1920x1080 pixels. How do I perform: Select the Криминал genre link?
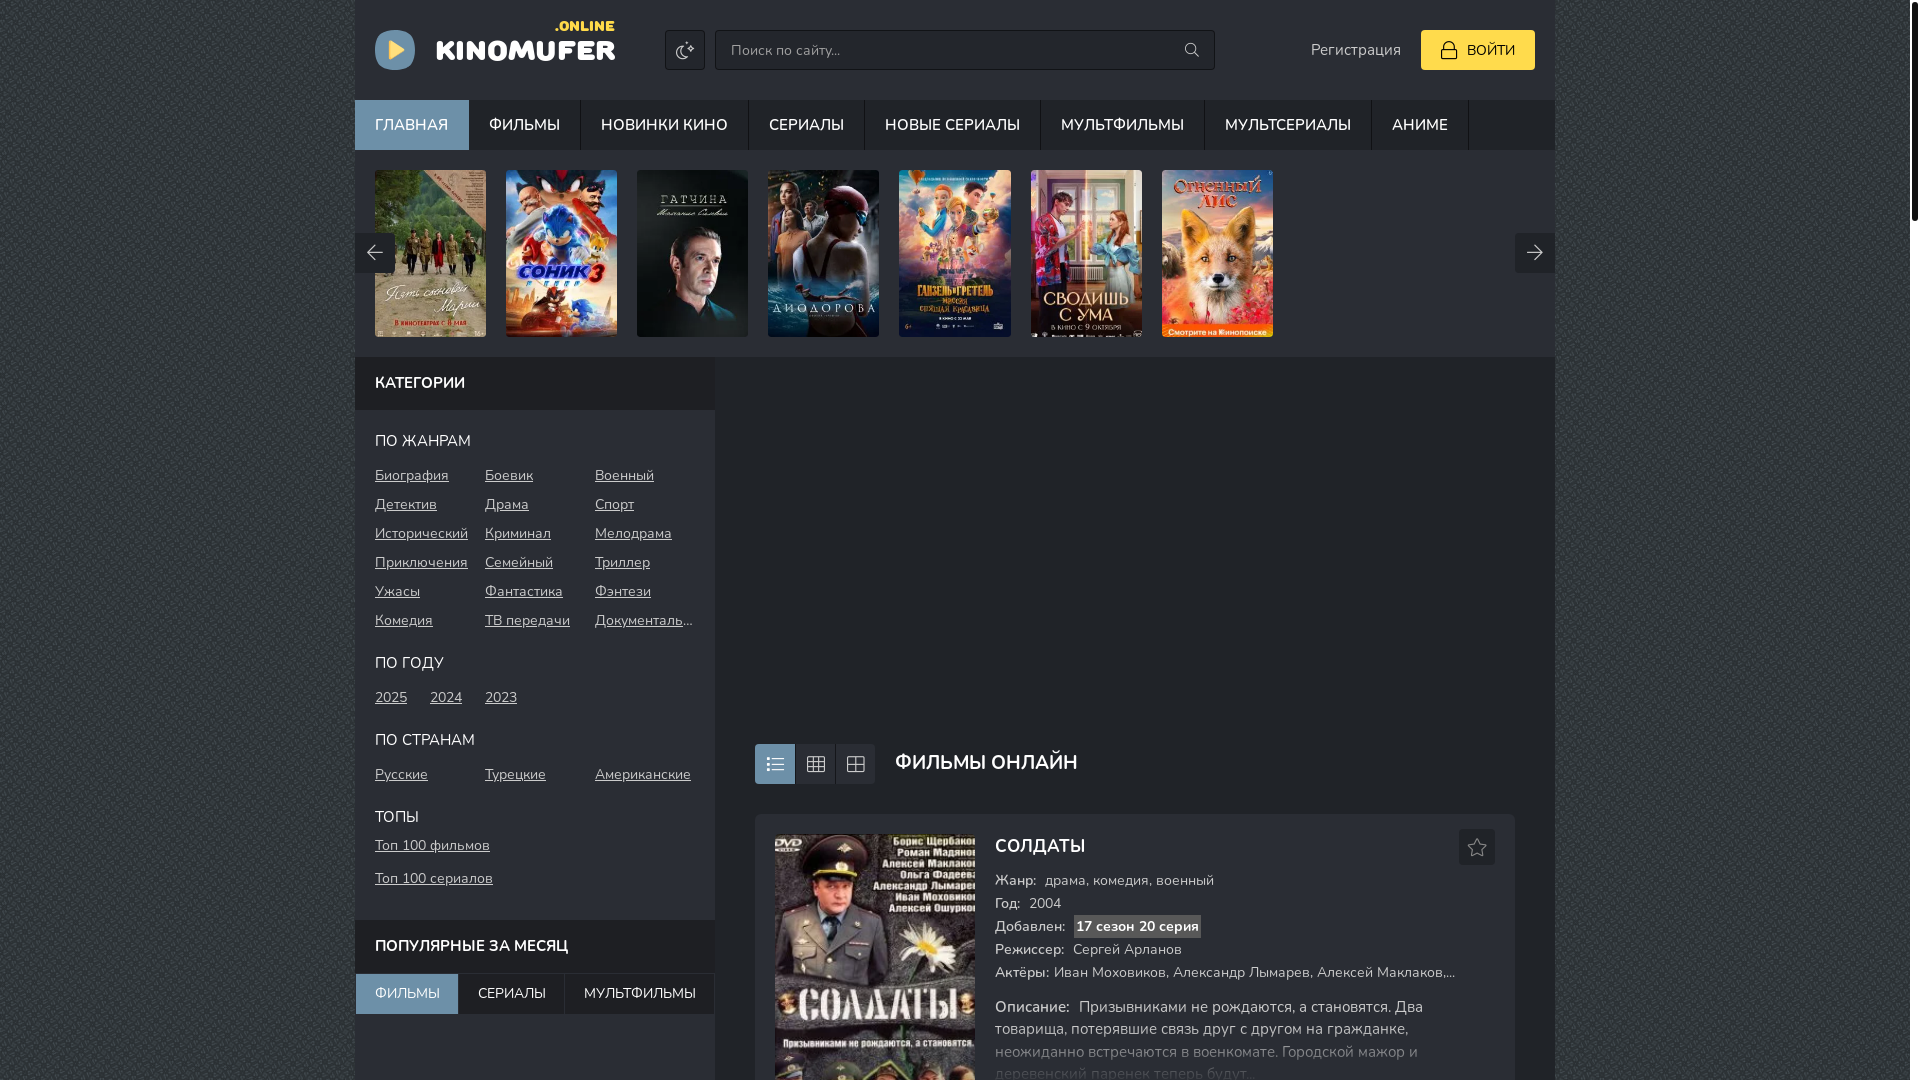coord(518,533)
